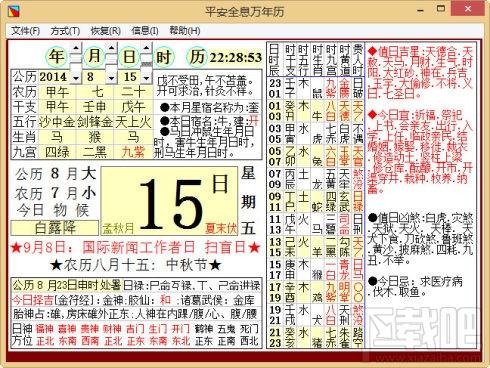
Task: Click the 值日吉星 heading in red
Action: [x=394, y=52]
